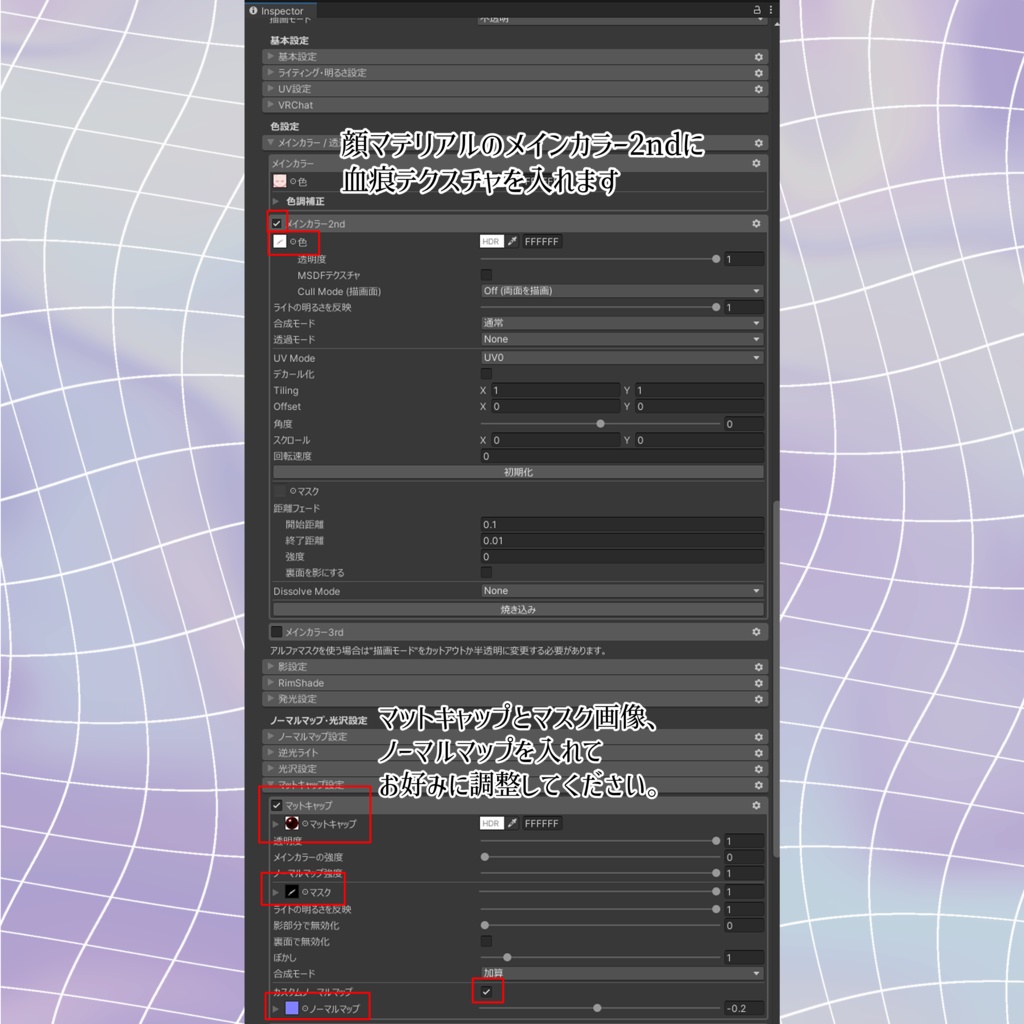Disable the マットキャップ checkbox

(277, 805)
